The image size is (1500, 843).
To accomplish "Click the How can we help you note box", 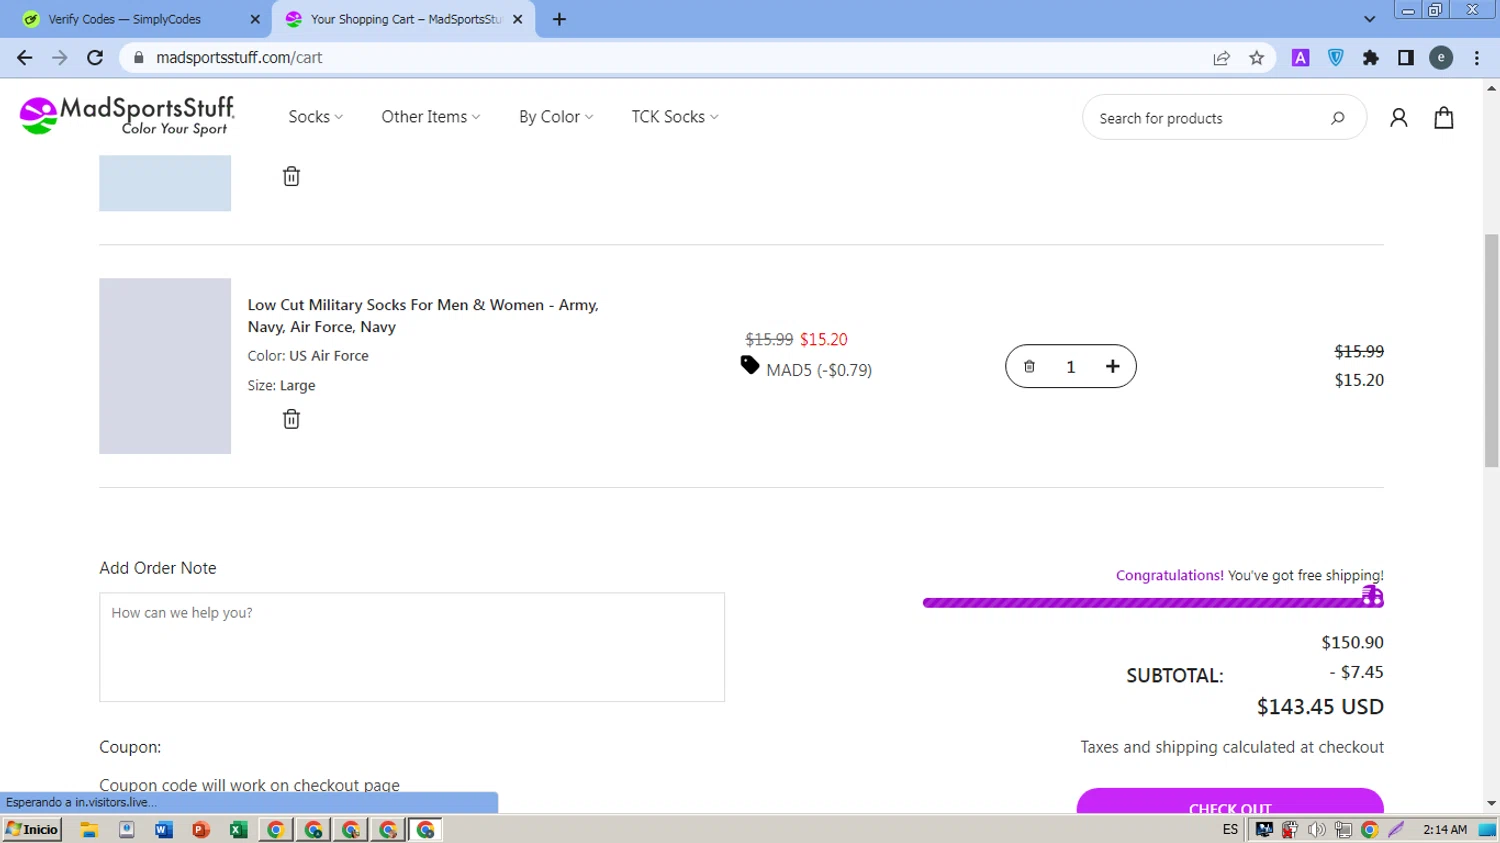I will coord(412,647).
